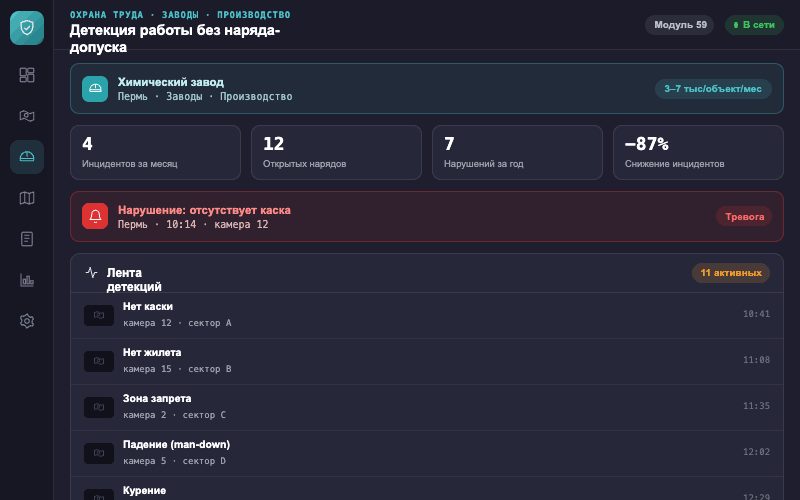Open the Открытых нарядов stat card
The width and height of the screenshot is (800, 500).
(x=336, y=153)
